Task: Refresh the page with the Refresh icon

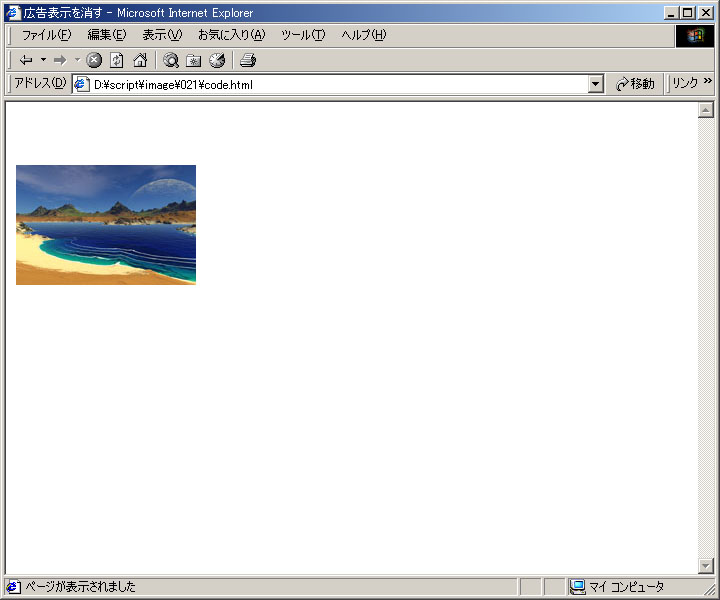Action: pos(117,60)
